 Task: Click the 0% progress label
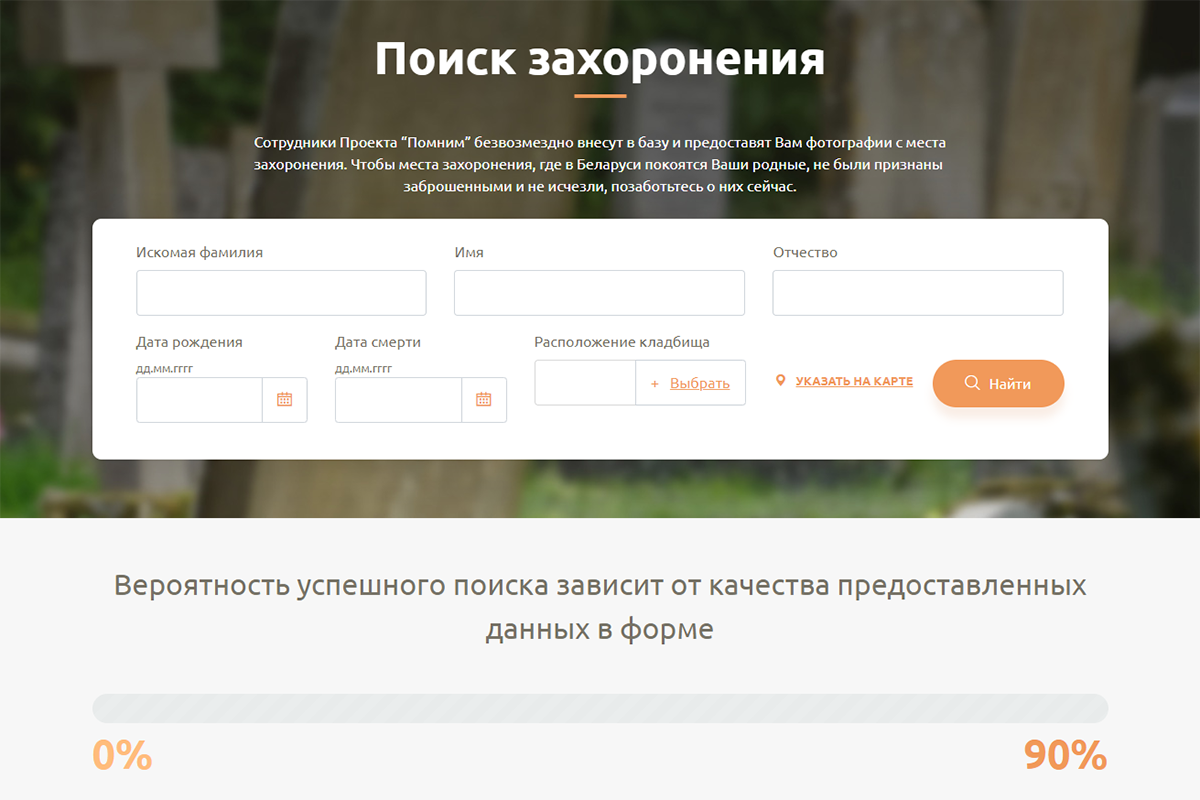(122, 756)
